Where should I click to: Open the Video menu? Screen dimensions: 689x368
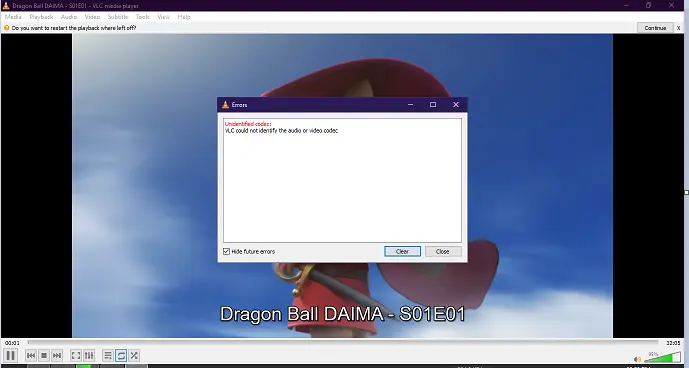(92, 17)
